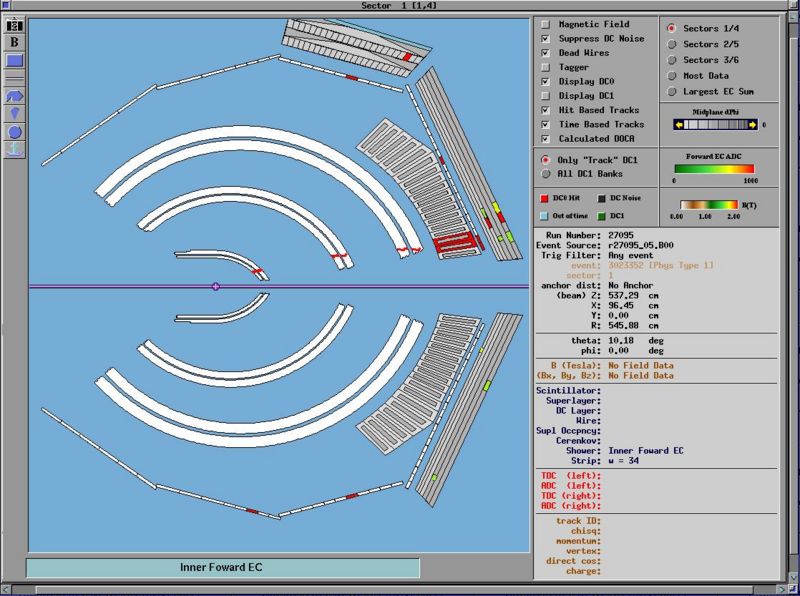800x596 pixels.
Task: Click the Midplane dPhi slider bar
Action: click(716, 125)
